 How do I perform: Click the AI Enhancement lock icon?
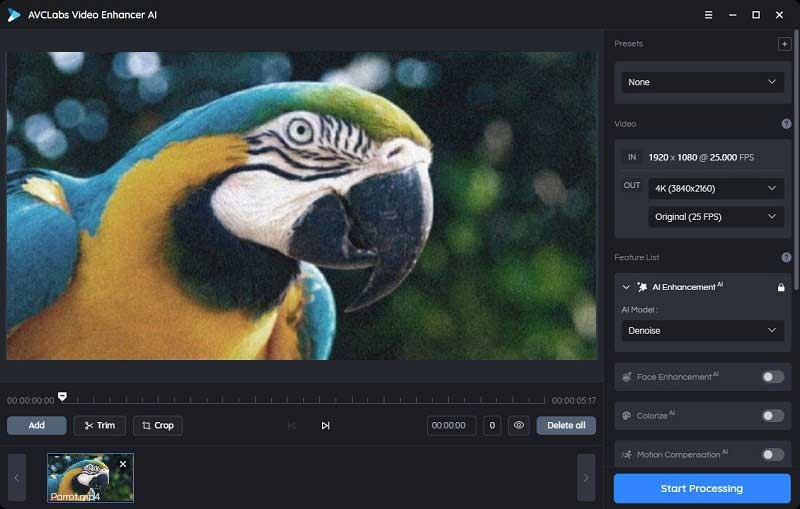tap(781, 287)
